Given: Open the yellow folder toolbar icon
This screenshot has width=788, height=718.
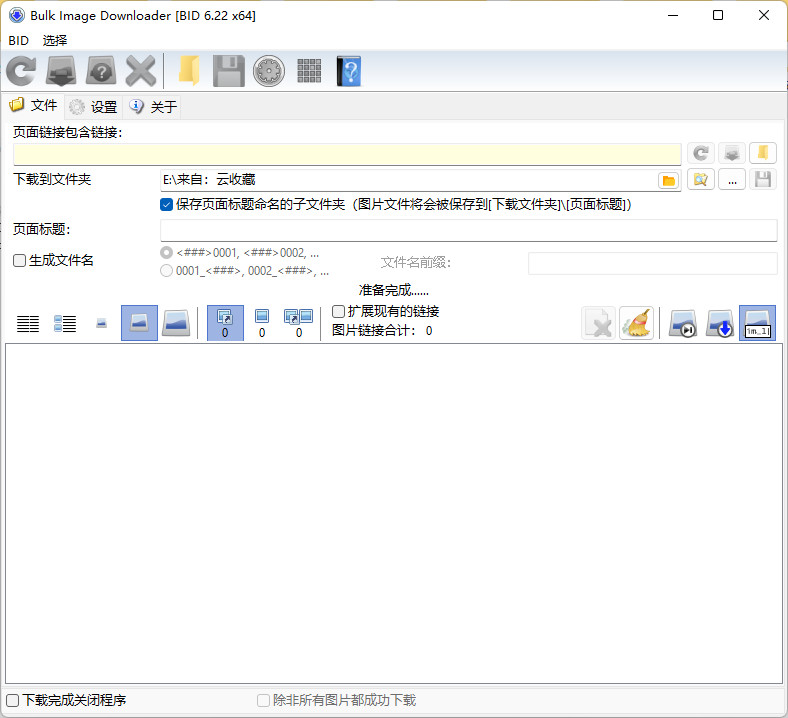Looking at the screenshot, I should (x=189, y=71).
